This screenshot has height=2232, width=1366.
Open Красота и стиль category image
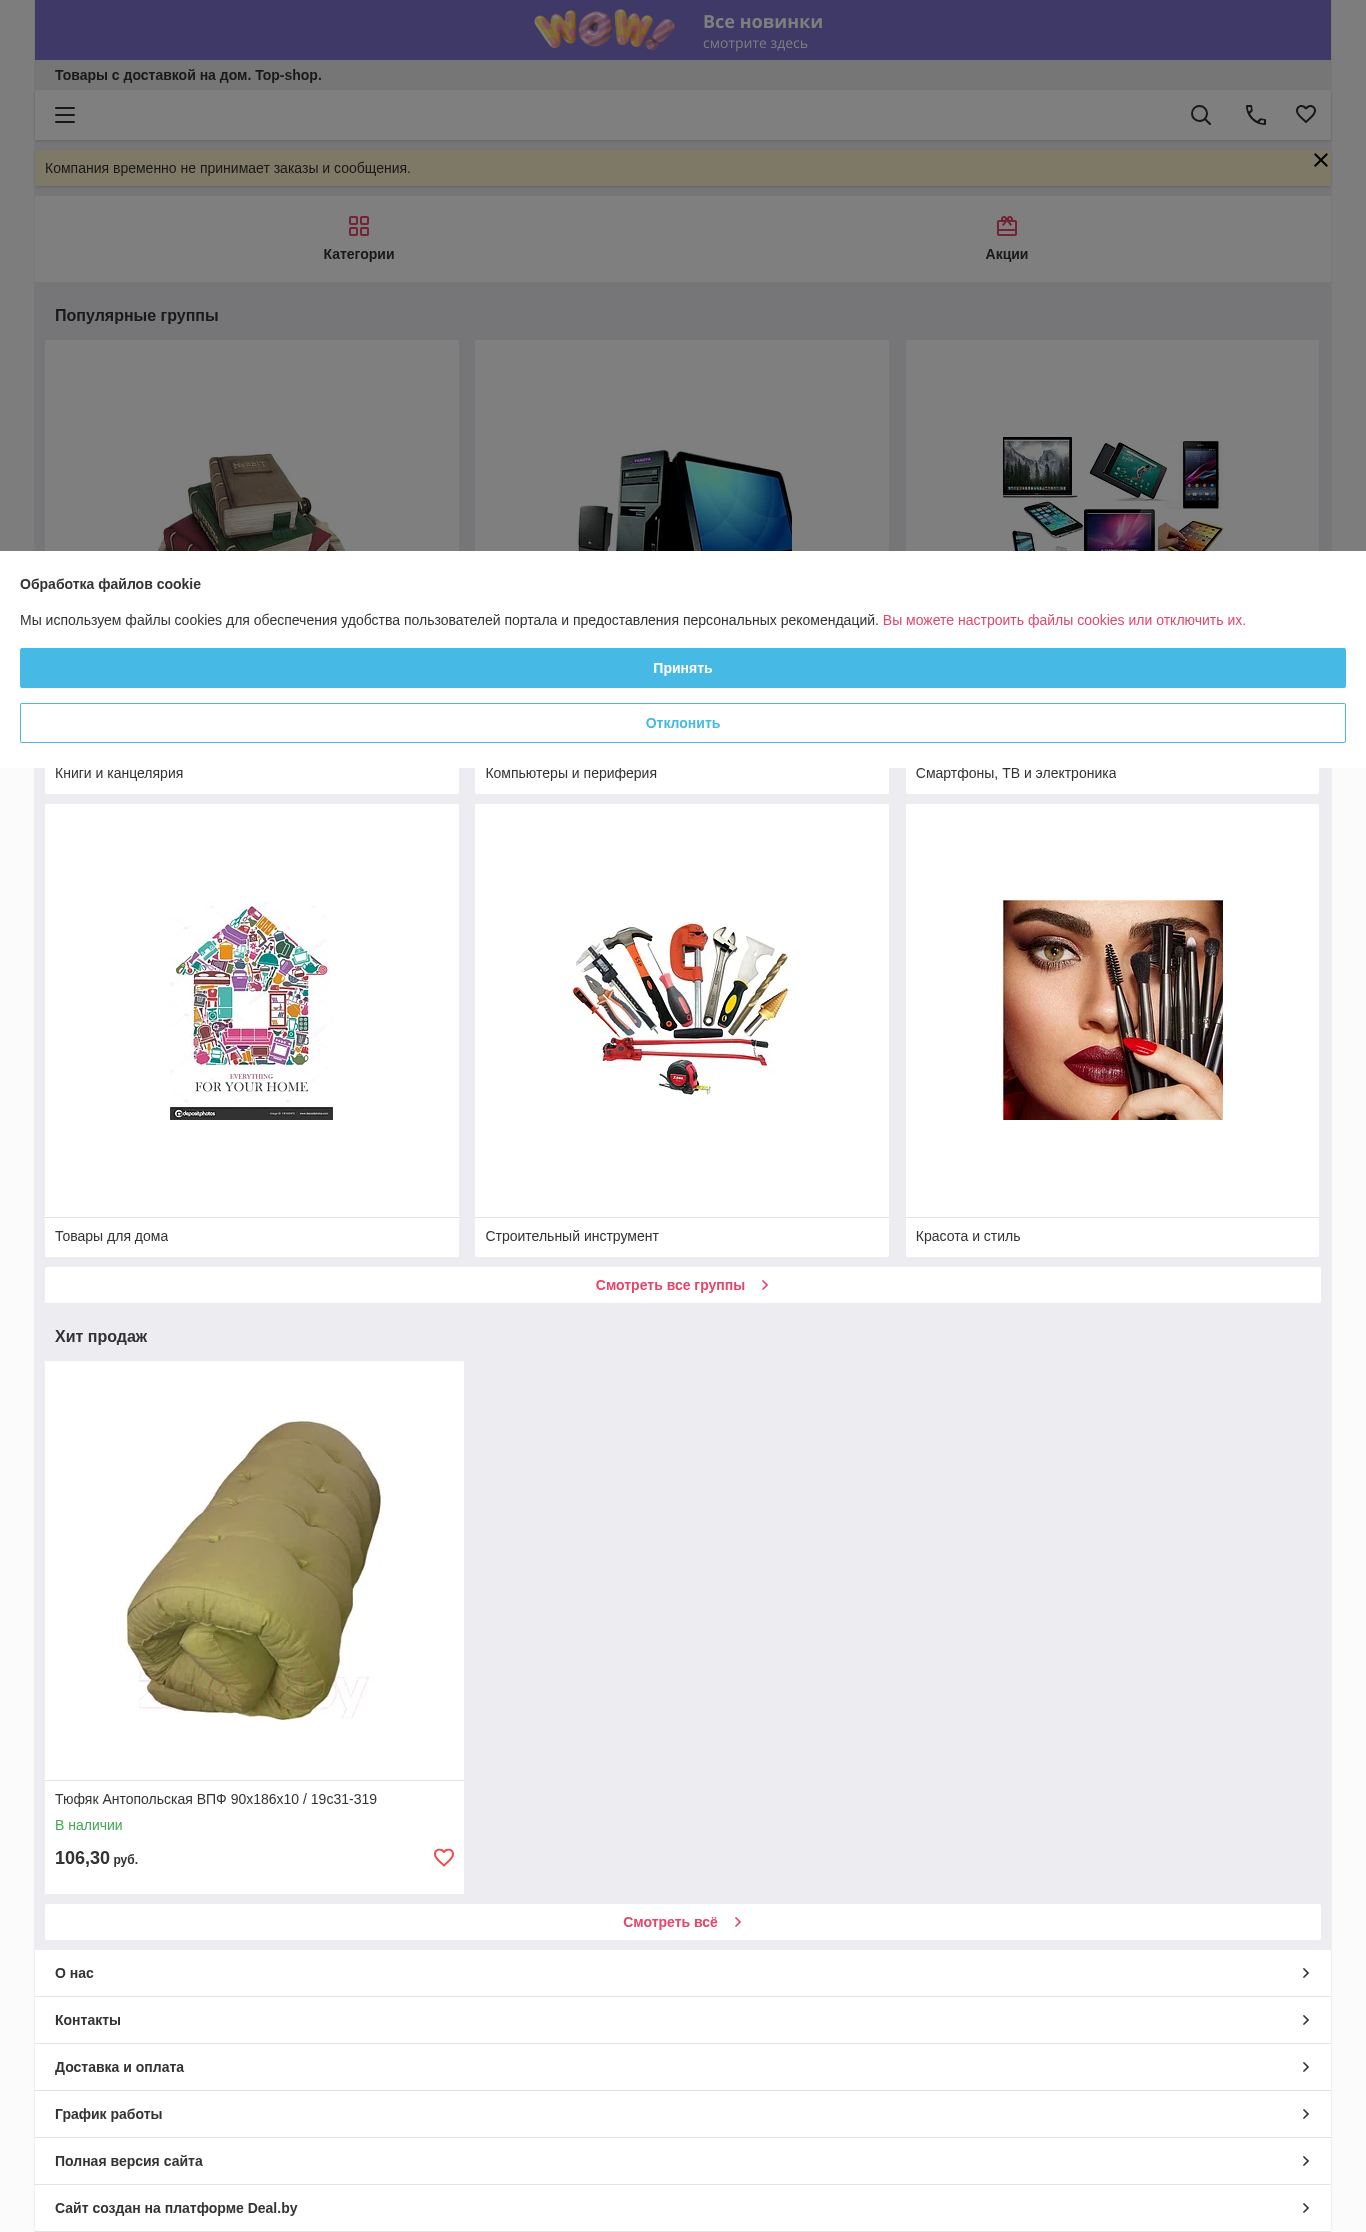tap(1112, 1010)
